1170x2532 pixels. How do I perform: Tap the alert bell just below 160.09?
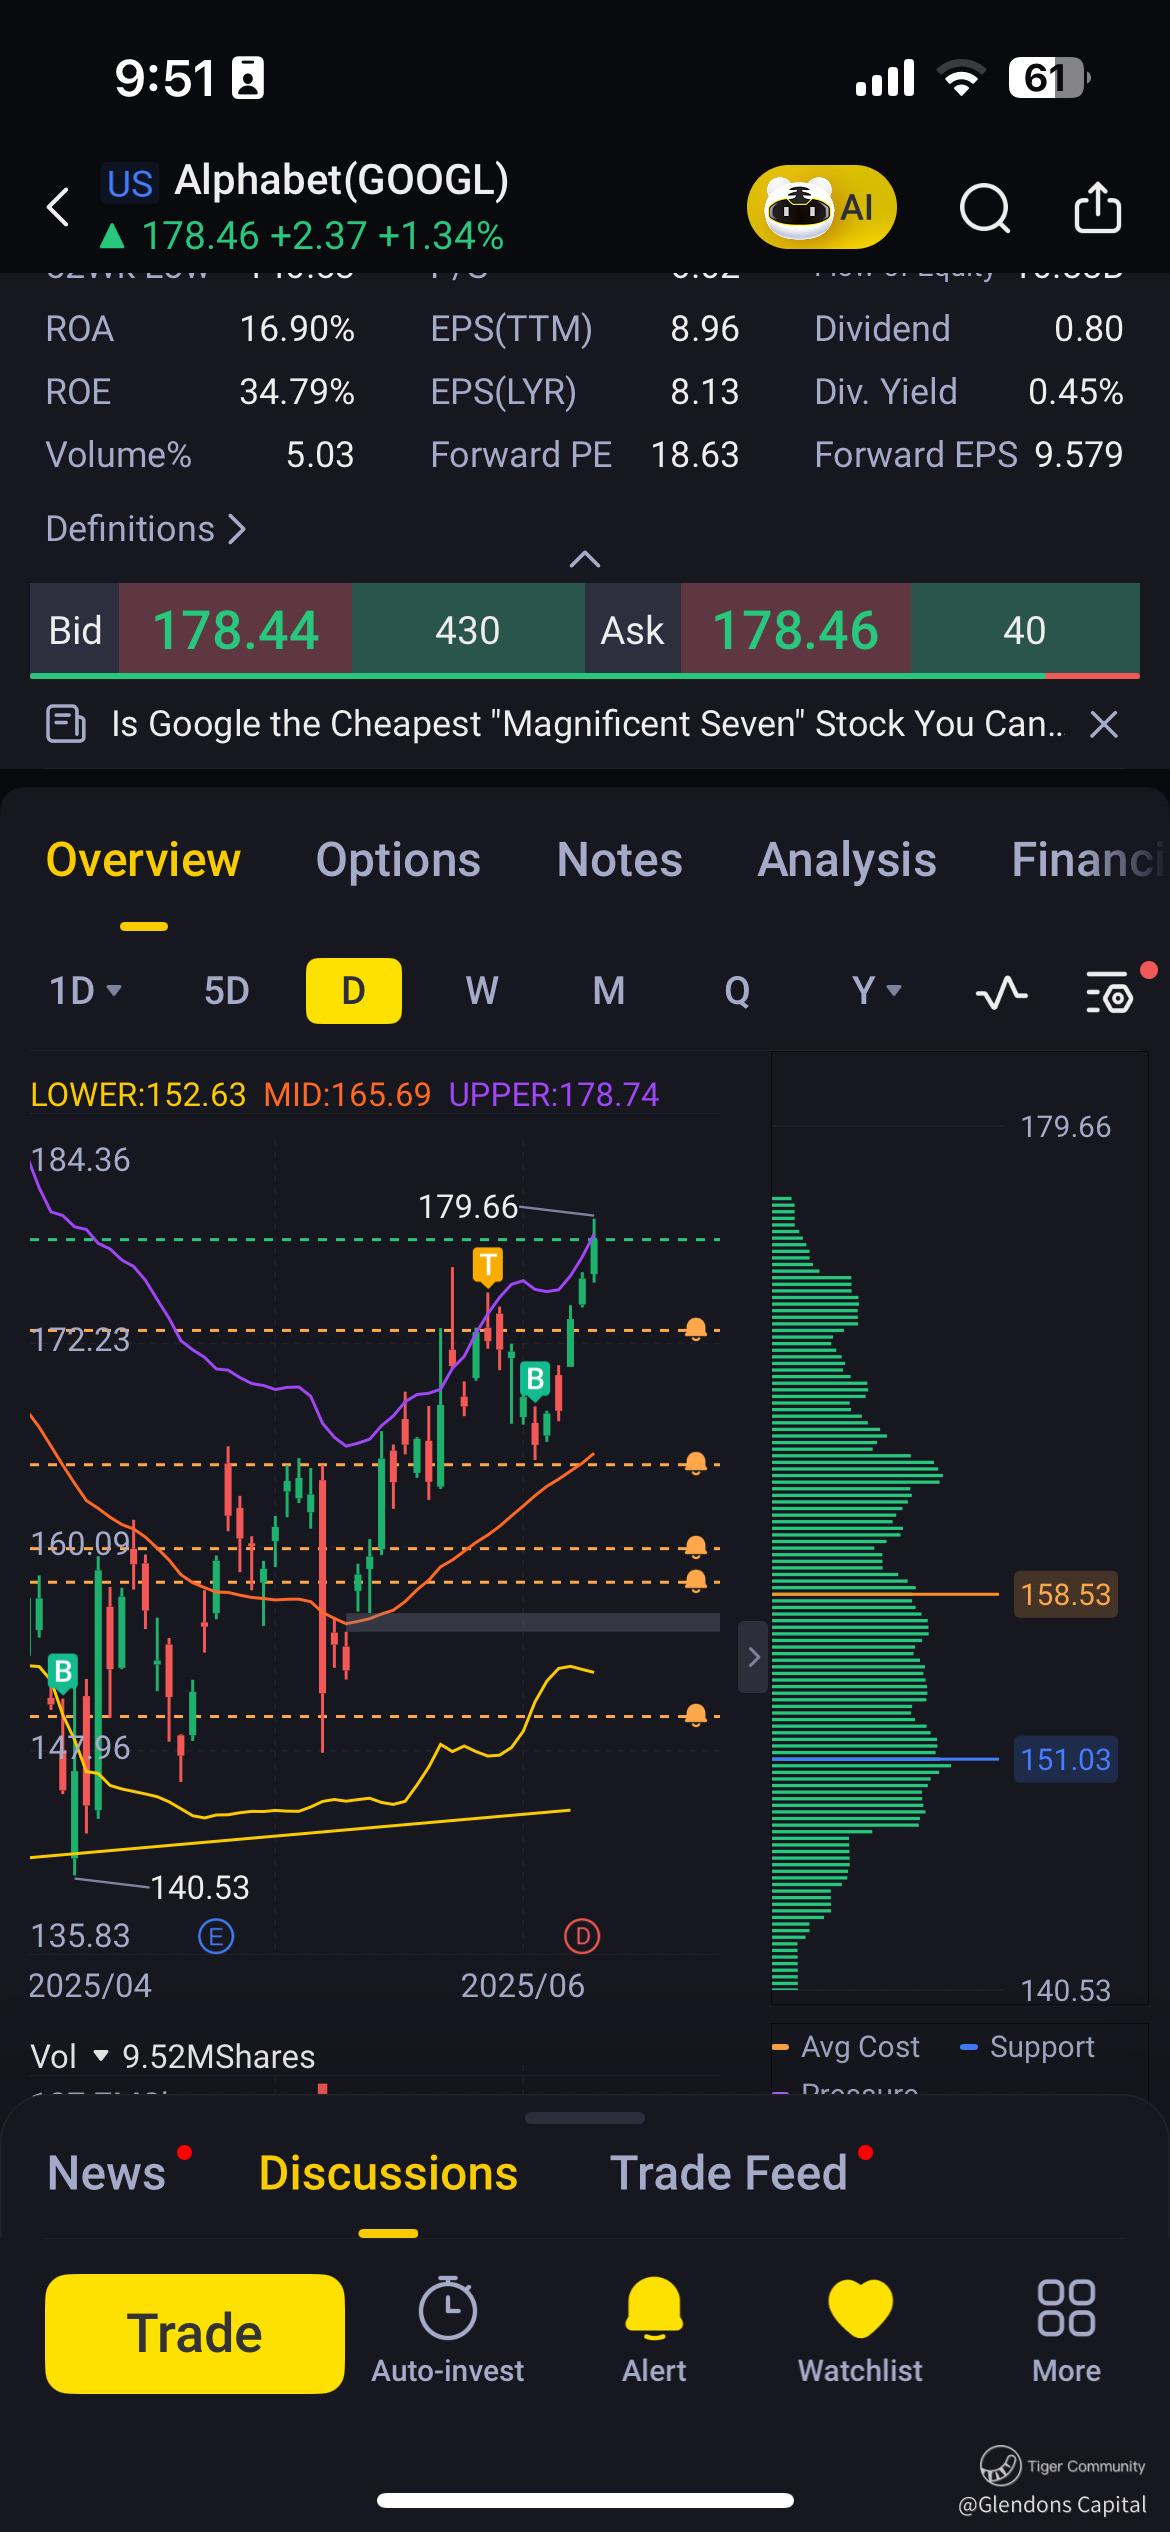click(x=695, y=1581)
